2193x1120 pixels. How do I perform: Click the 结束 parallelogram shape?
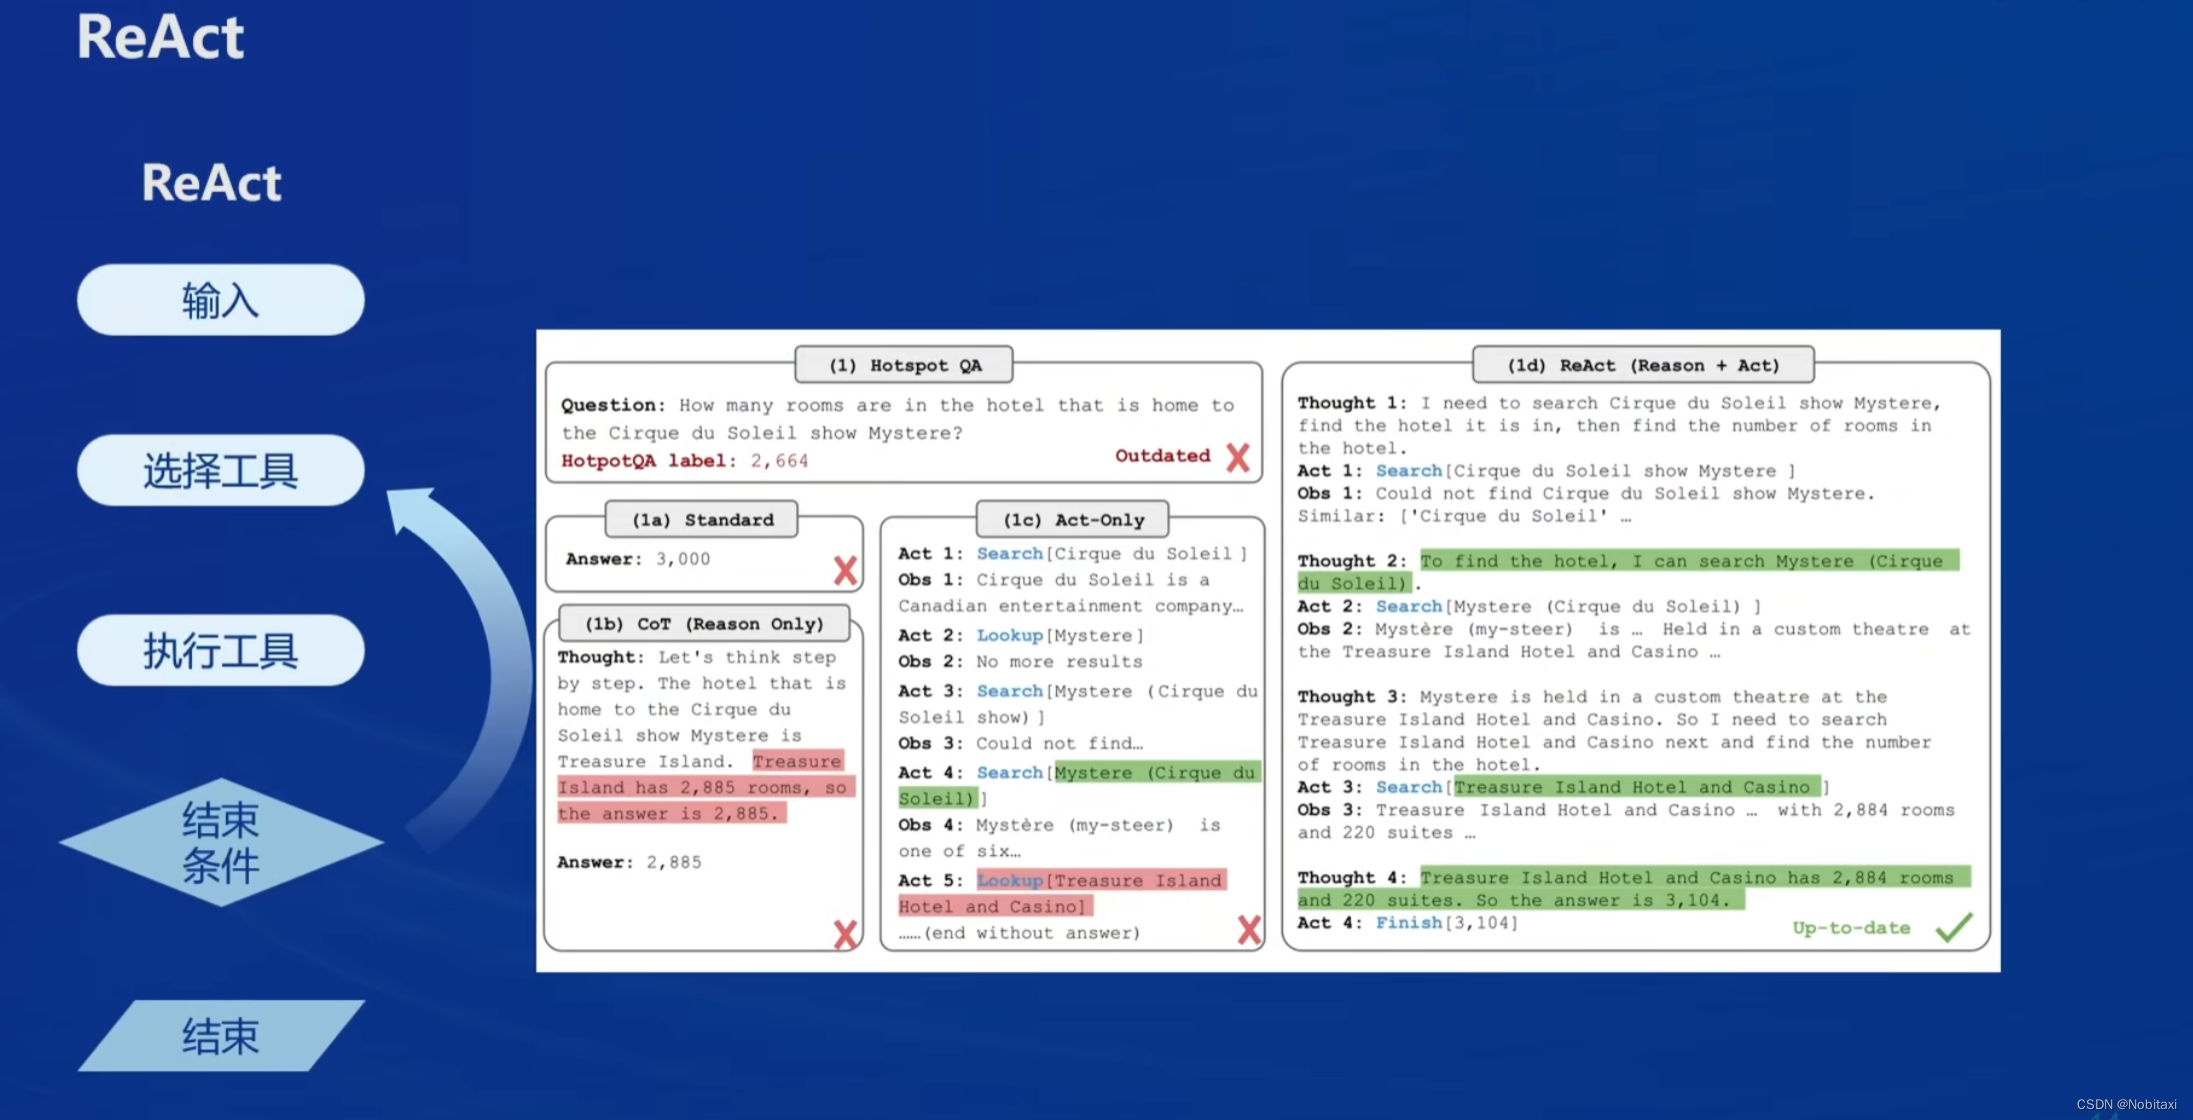[x=220, y=1035]
